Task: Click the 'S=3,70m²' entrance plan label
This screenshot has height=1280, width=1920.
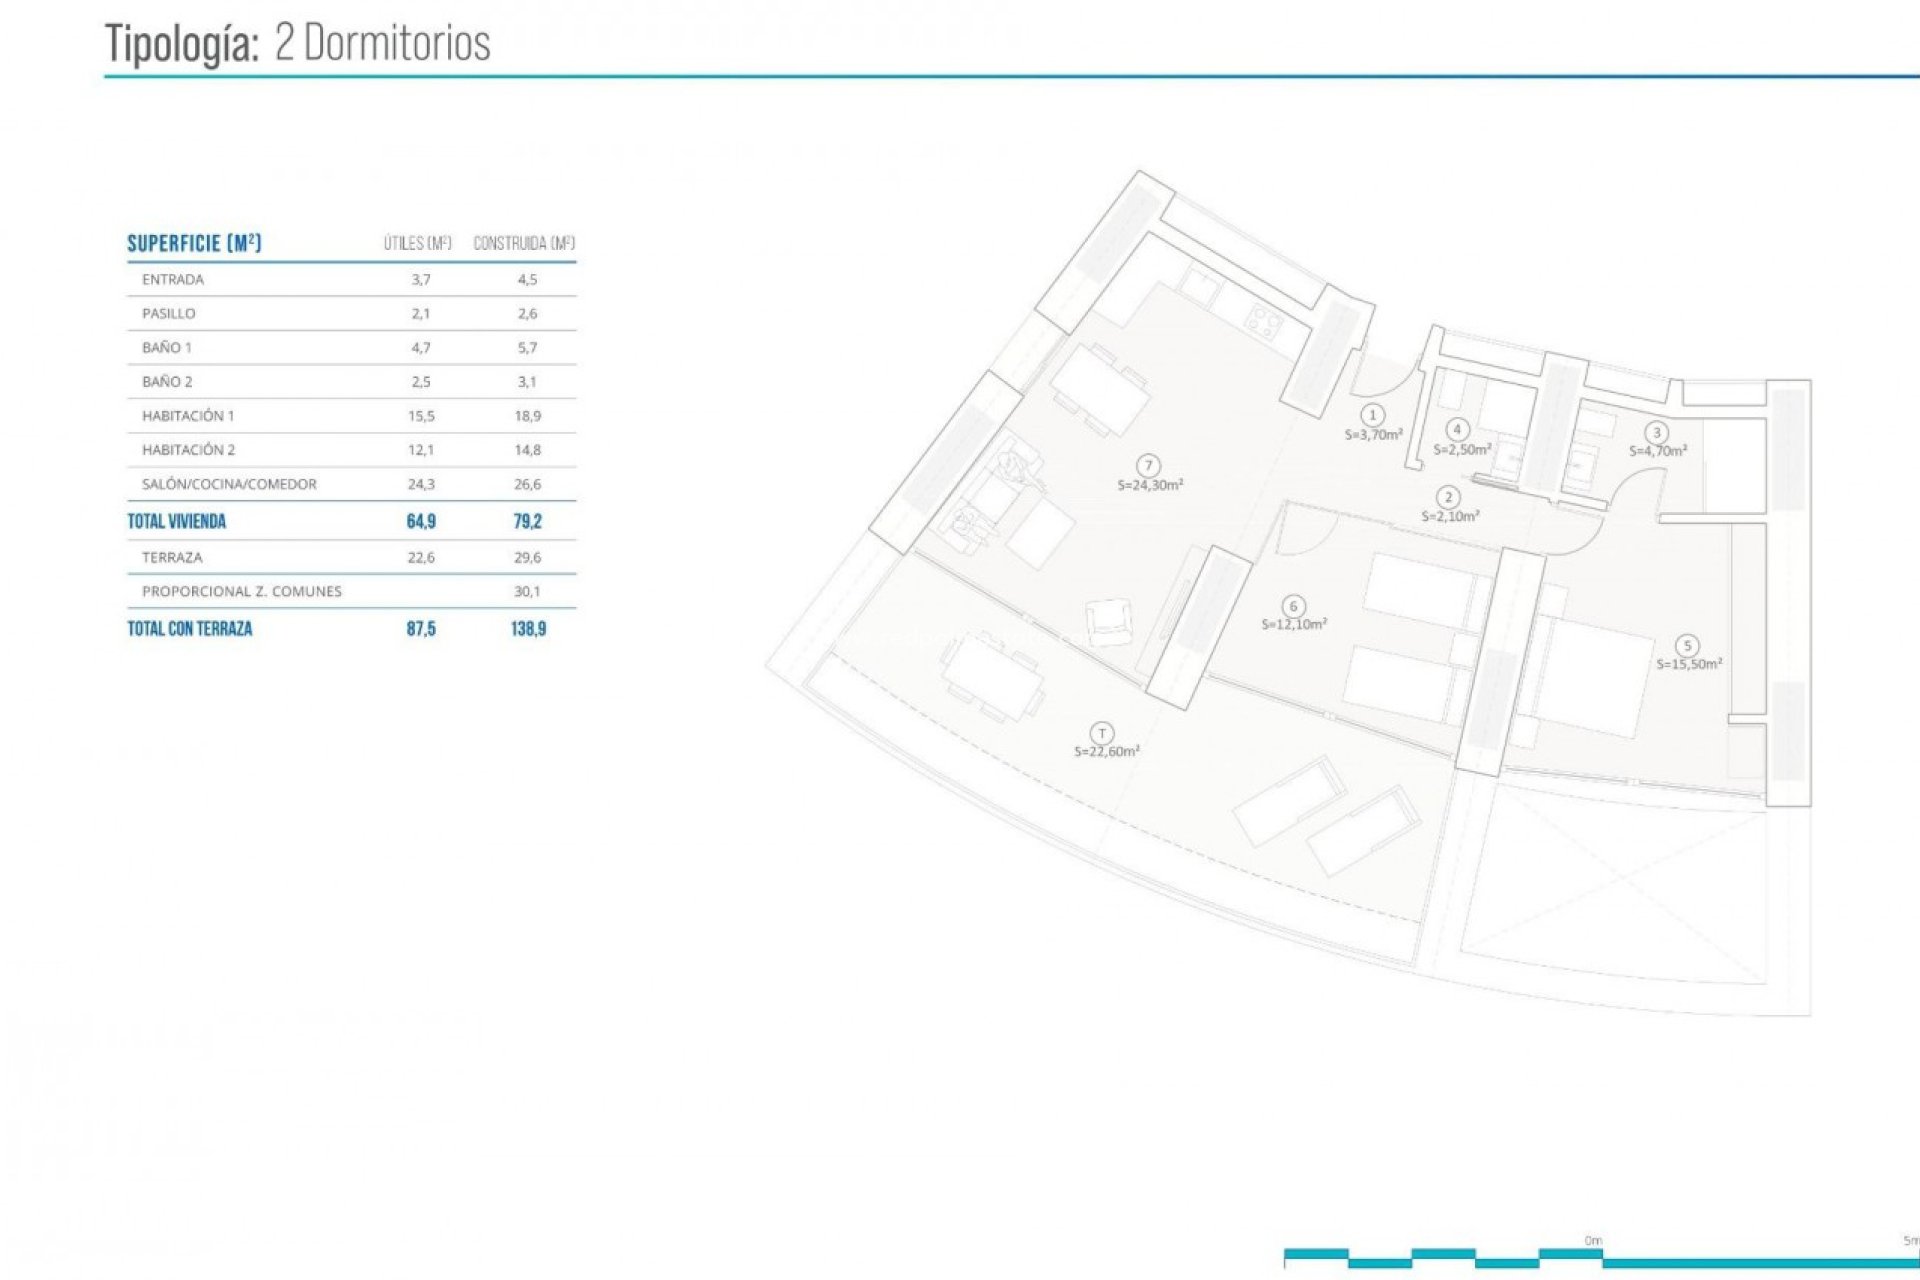Action: point(1373,435)
